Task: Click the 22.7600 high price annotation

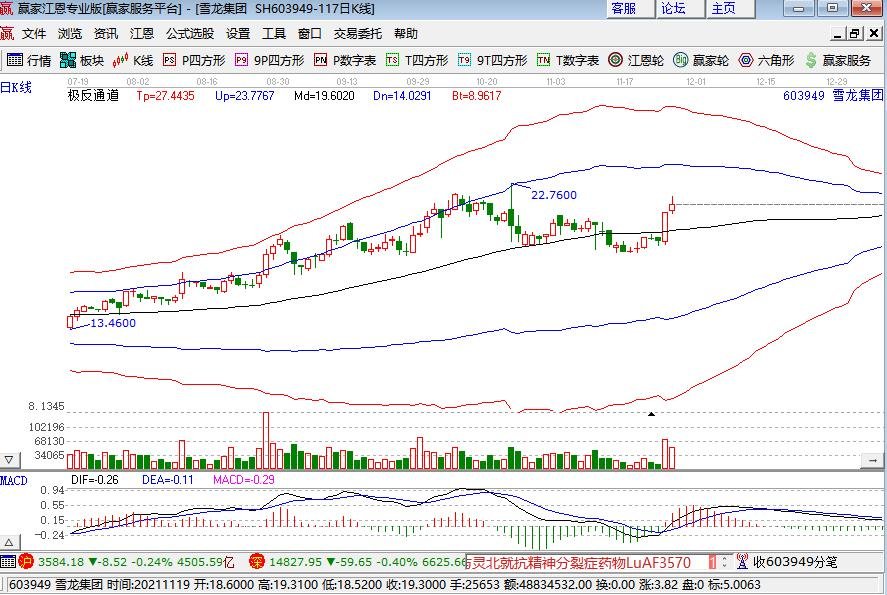Action: (x=554, y=195)
